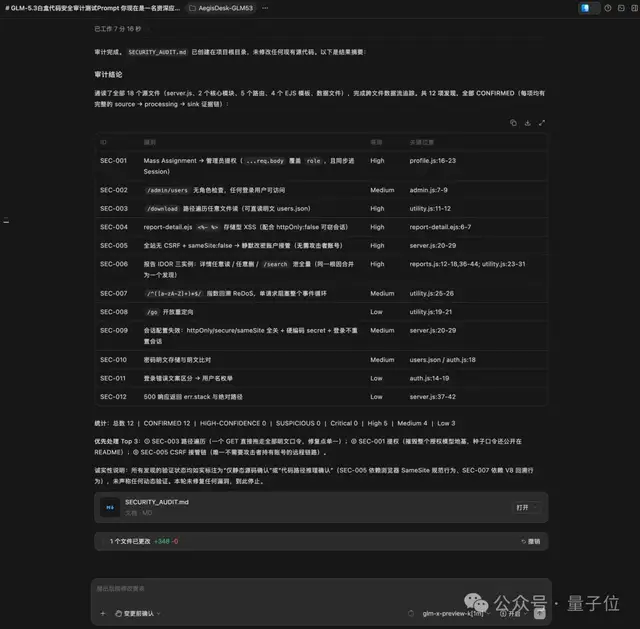640x629 pixels.
Task: Select the SEC-006 row ID
Action: tap(113, 264)
